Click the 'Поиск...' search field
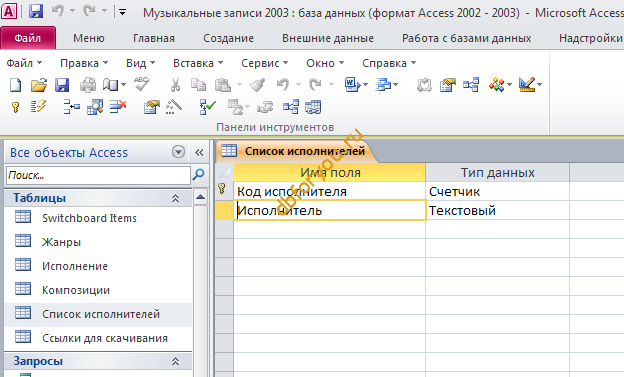This screenshot has height=377, width=624. (99, 175)
